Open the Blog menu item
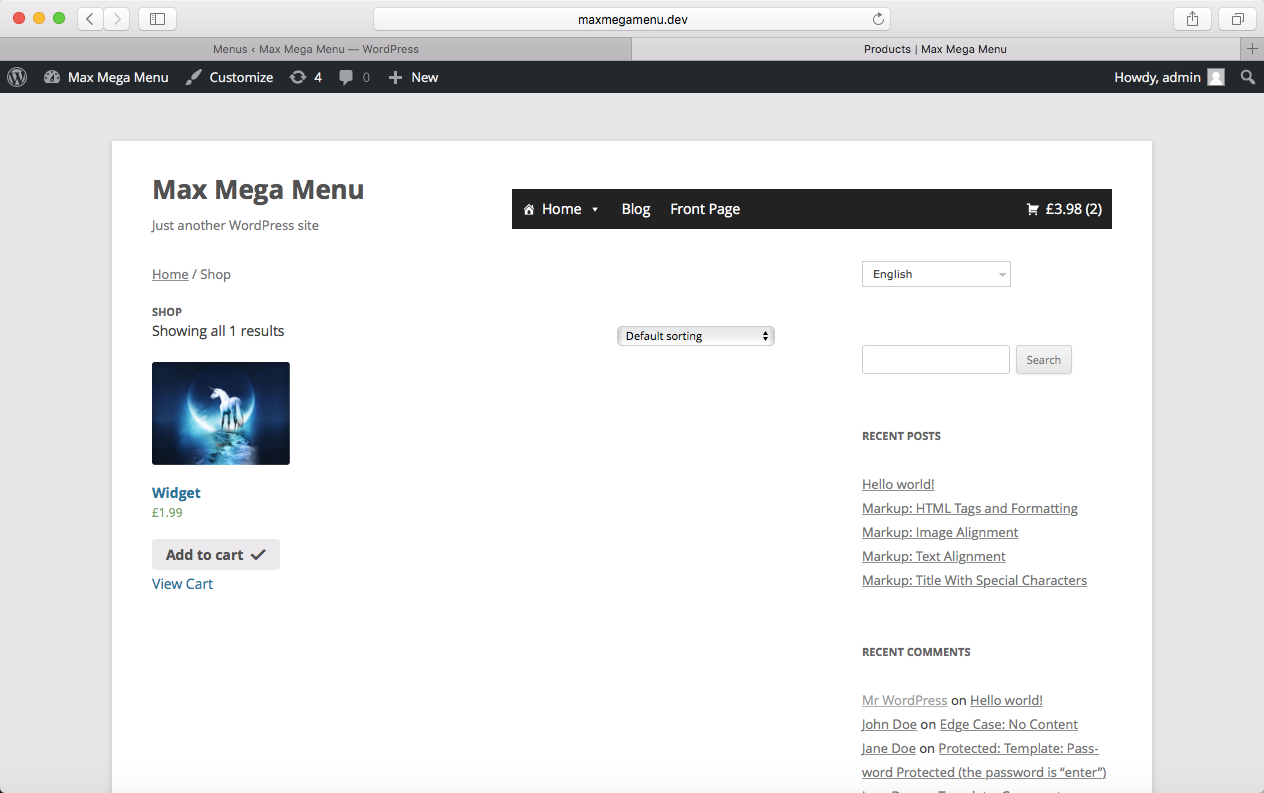The image size is (1264, 793). pyautogui.click(x=636, y=209)
